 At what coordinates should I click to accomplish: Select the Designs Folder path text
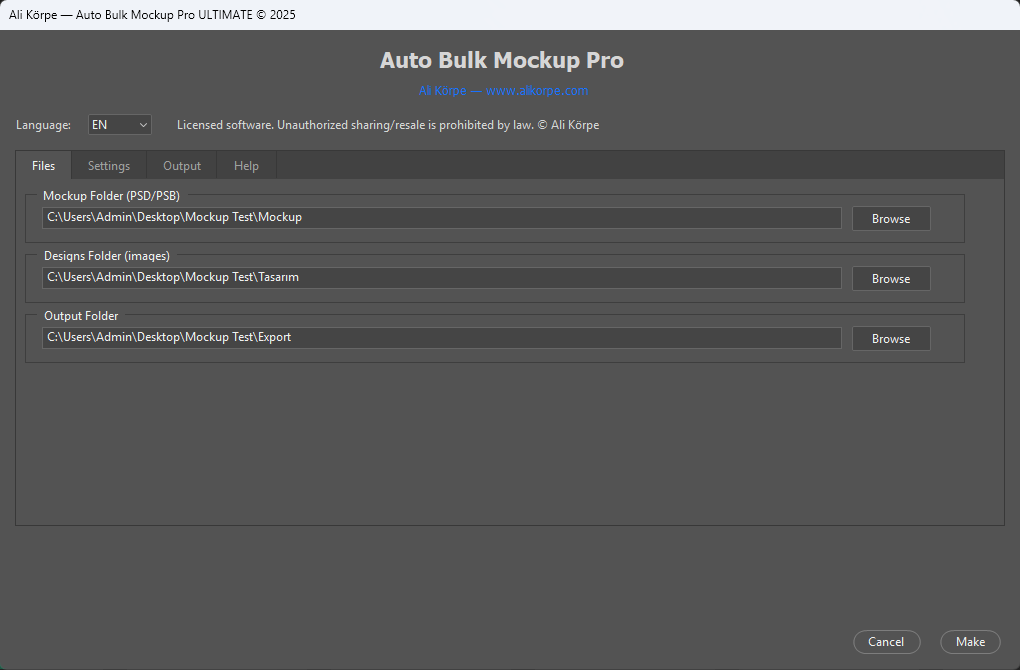(x=440, y=277)
